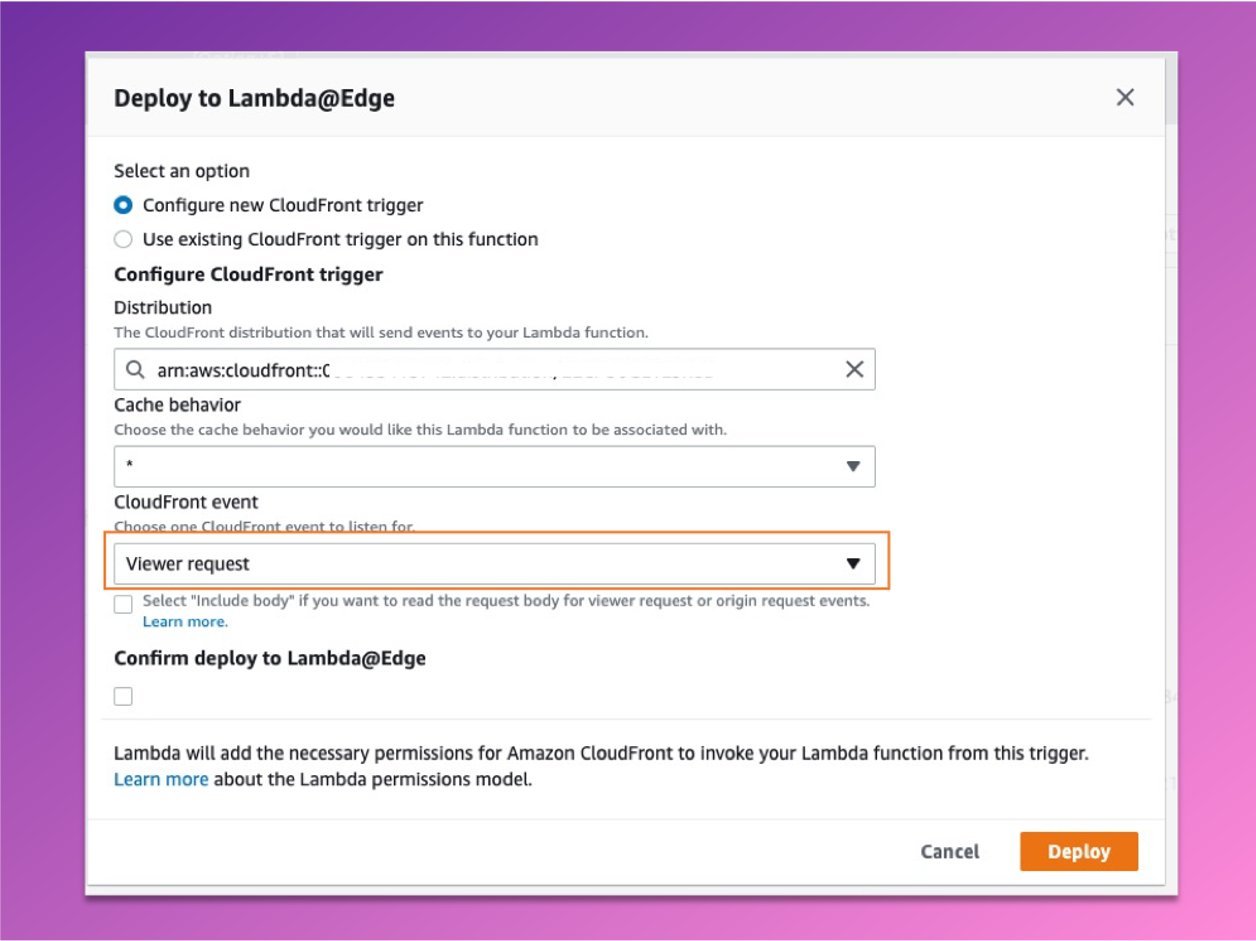Click the magnifier search icon in Distribution field
1256x941 pixels.
click(x=135, y=369)
